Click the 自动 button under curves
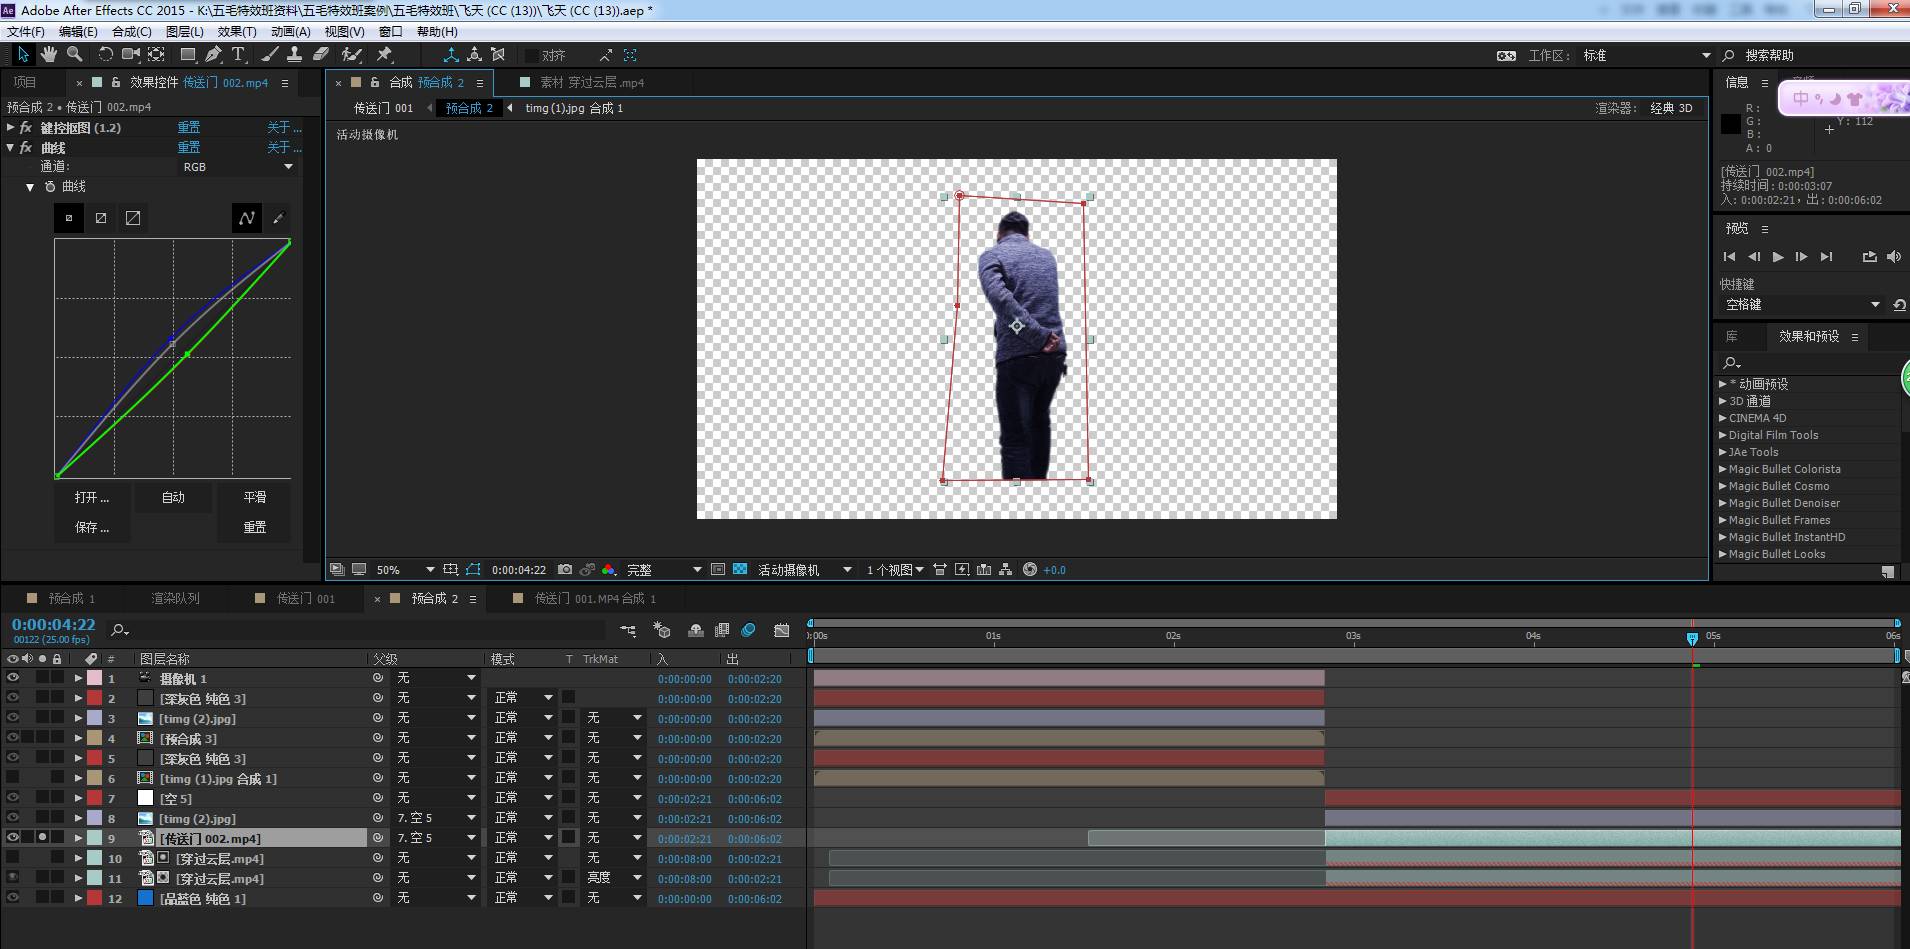This screenshot has width=1910, height=949. click(x=173, y=497)
